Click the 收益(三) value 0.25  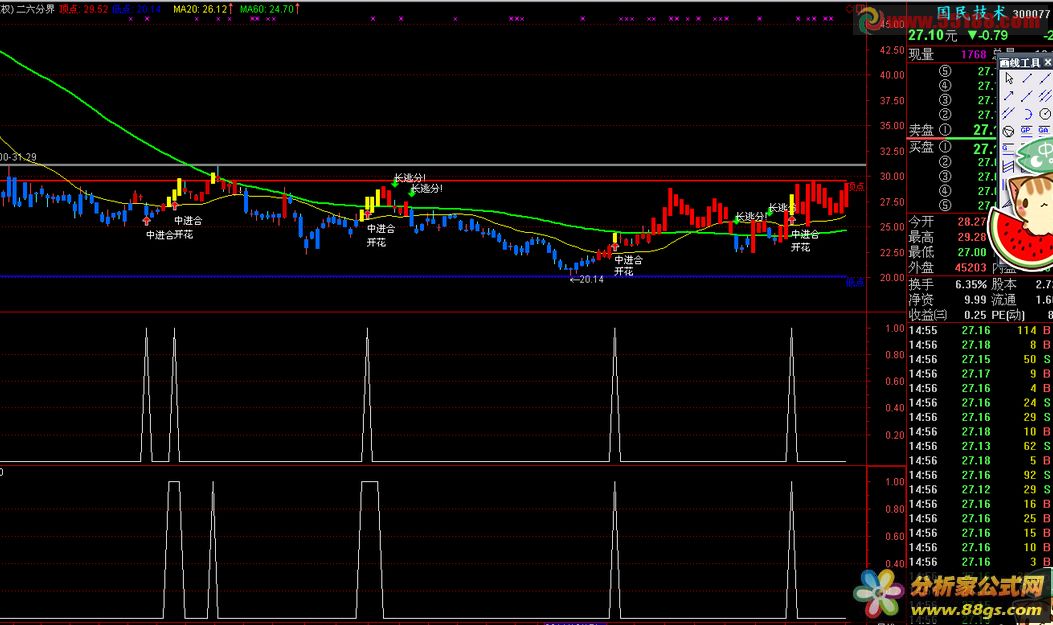coord(975,315)
